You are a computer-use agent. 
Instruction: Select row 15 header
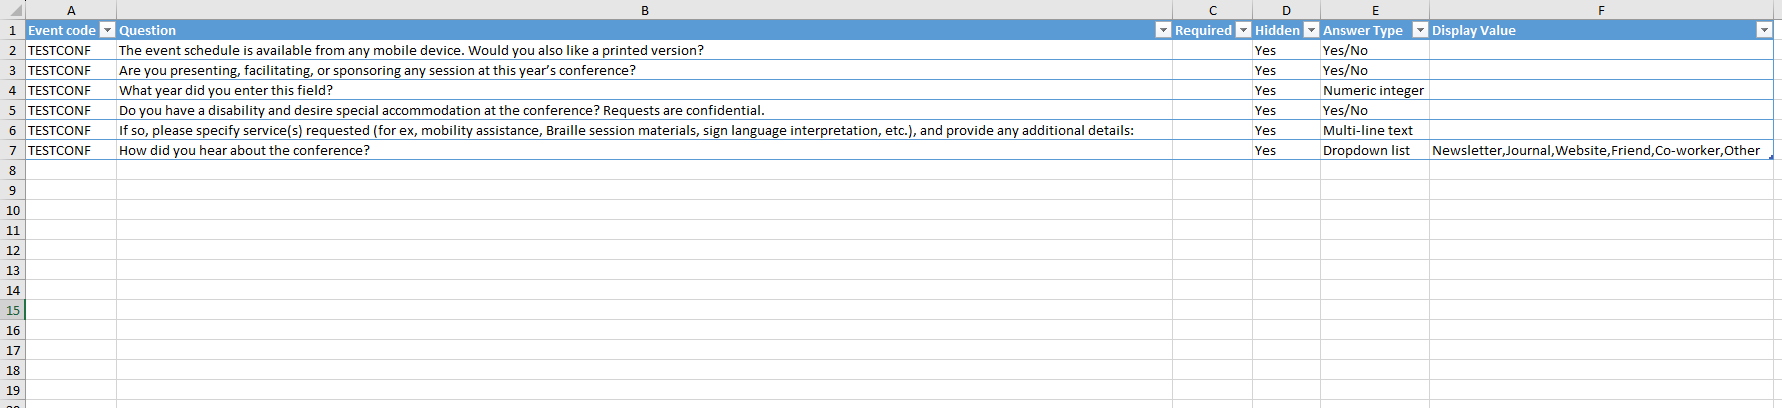click(x=12, y=310)
